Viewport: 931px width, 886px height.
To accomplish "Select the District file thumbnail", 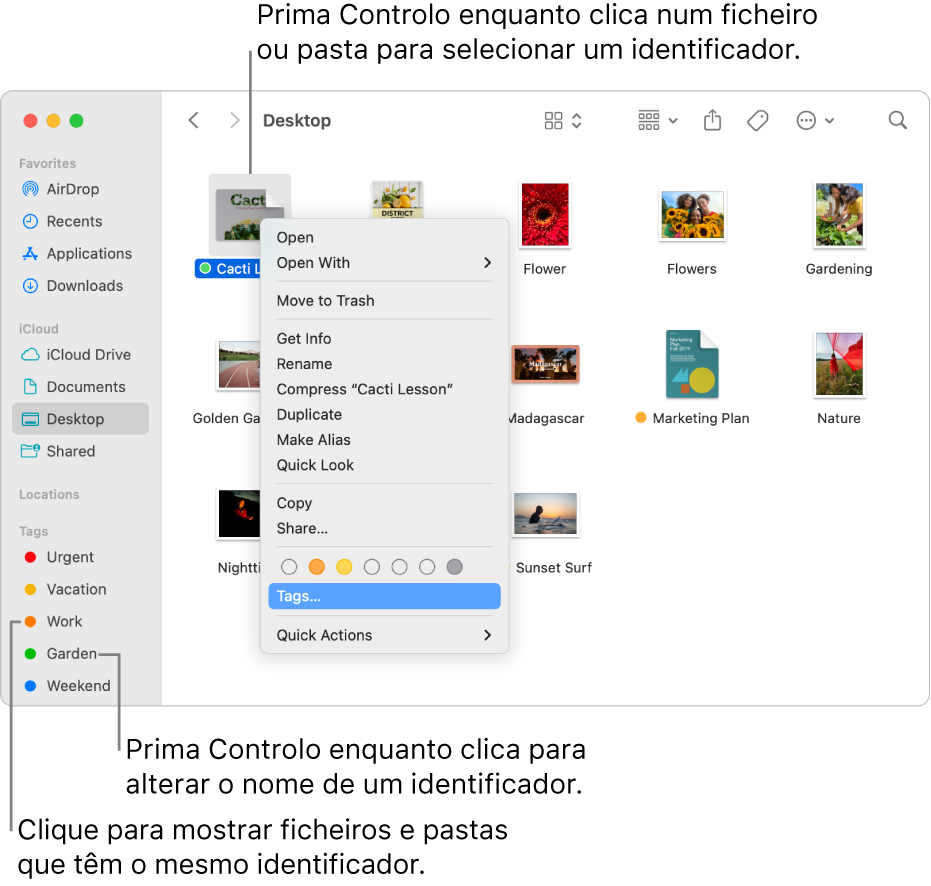I will coord(397,200).
